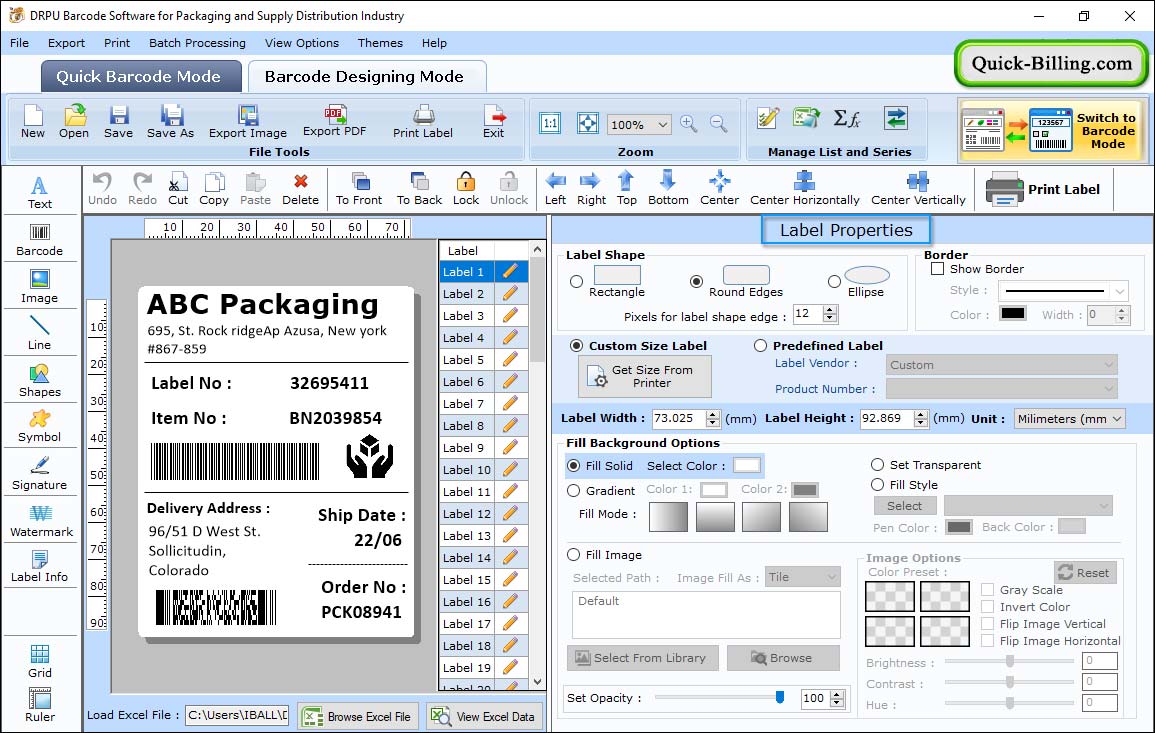Click Print Label in File Tools
This screenshot has height=733, width=1155.
point(423,122)
